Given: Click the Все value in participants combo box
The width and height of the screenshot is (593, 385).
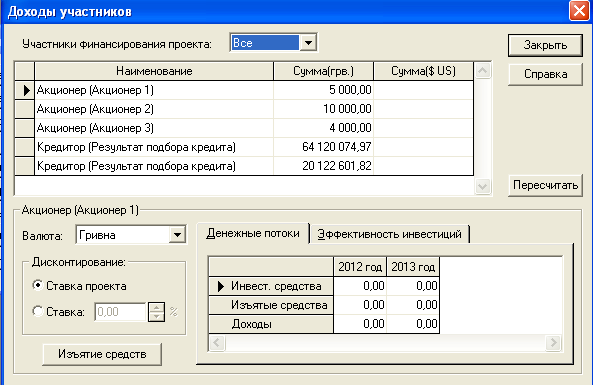Looking at the screenshot, I should click(265, 43).
